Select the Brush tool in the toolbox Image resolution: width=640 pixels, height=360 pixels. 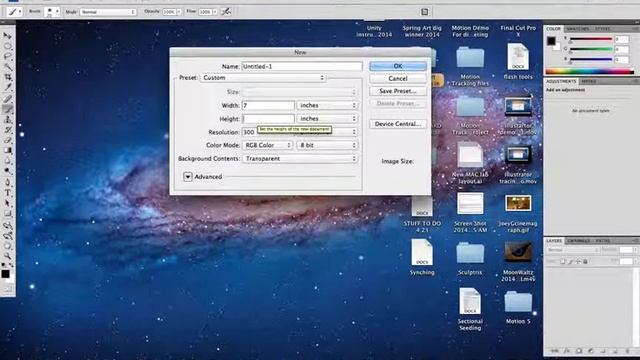(7, 109)
